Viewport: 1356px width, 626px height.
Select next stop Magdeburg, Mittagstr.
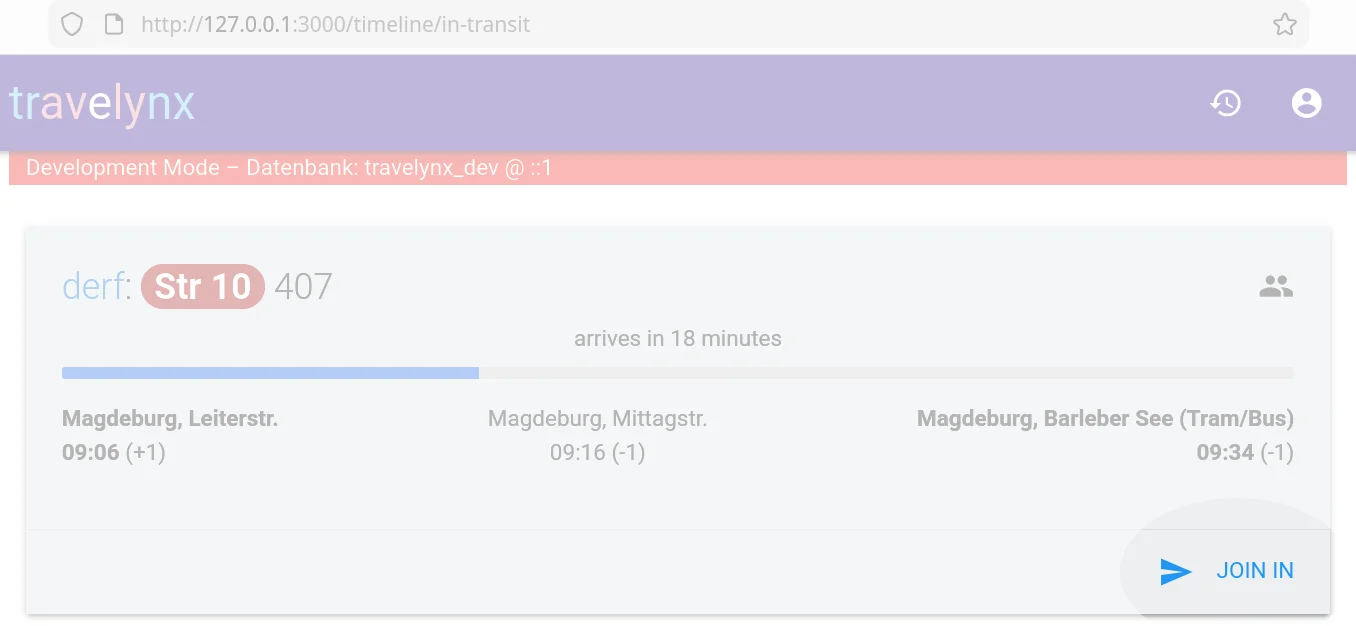597,419
